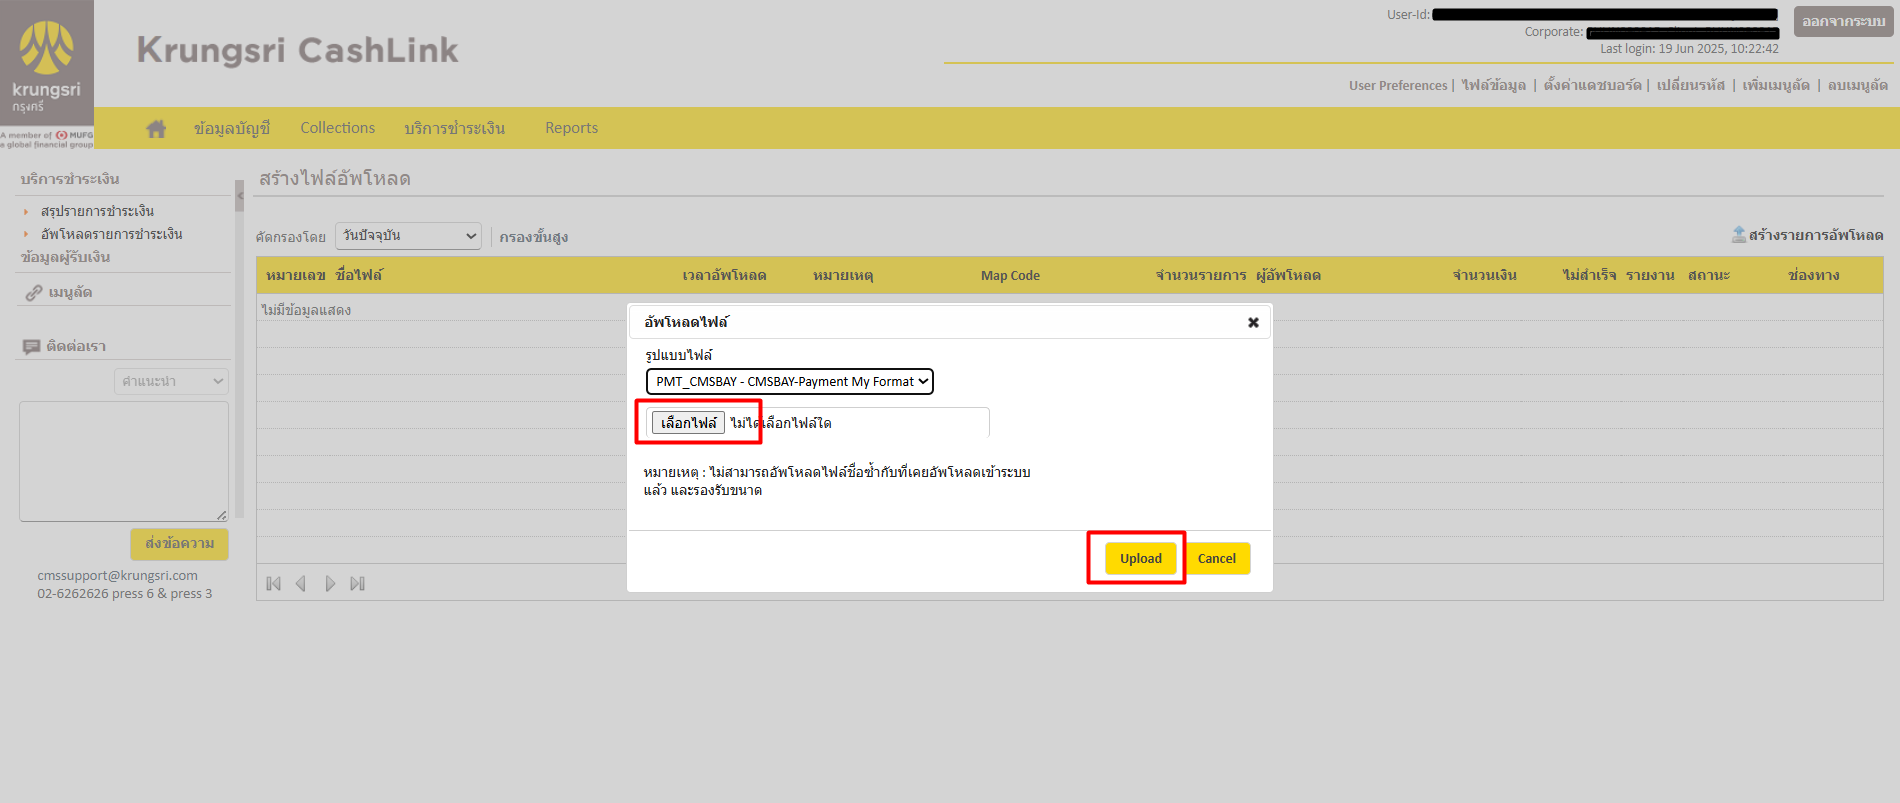Open ข้อมูลผู้รับเงิน in sidebar

(x=66, y=257)
